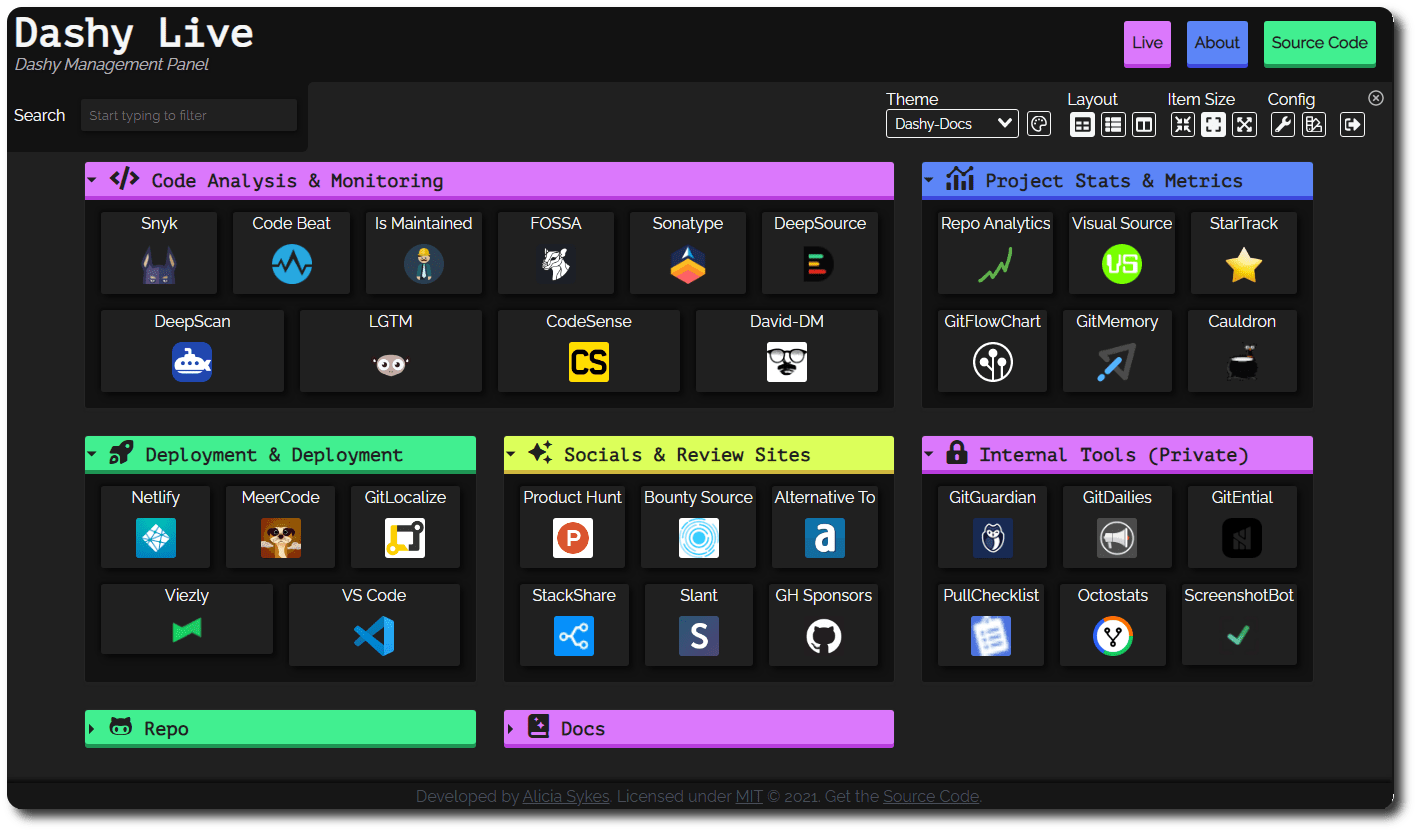Open the Snyk tile
The image size is (1417, 832).
[159, 252]
